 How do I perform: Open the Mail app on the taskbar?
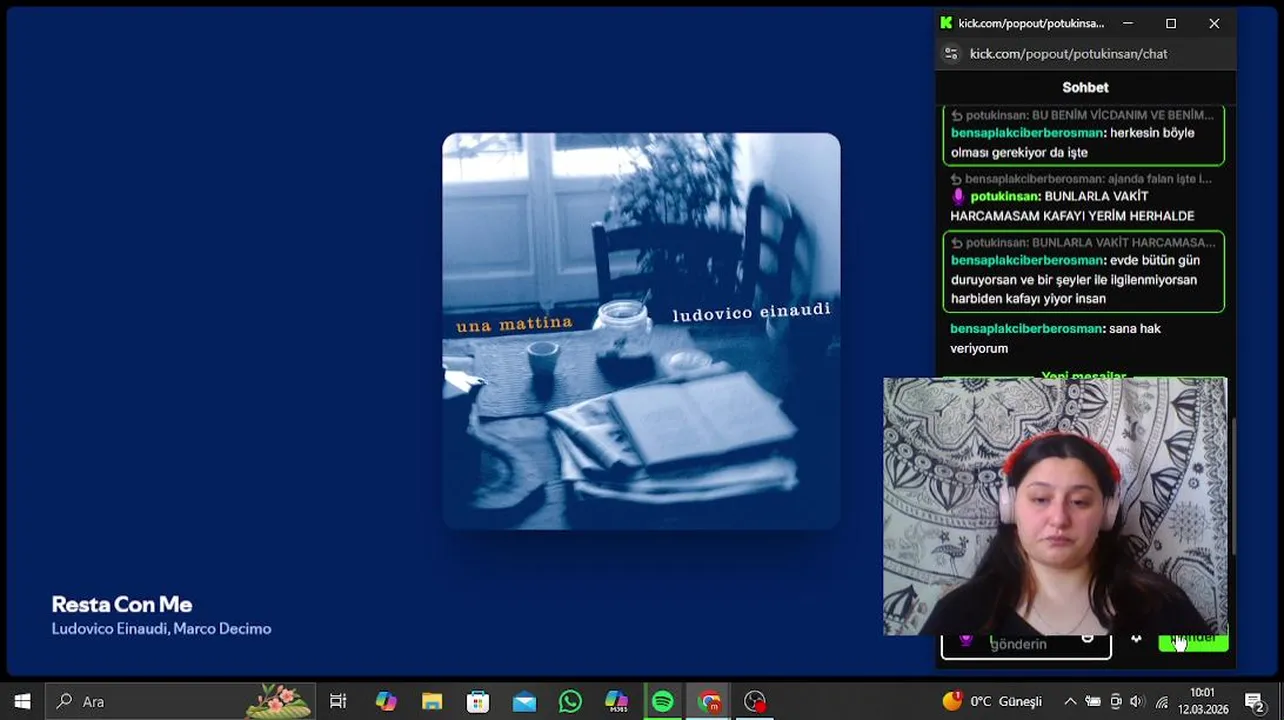point(524,701)
